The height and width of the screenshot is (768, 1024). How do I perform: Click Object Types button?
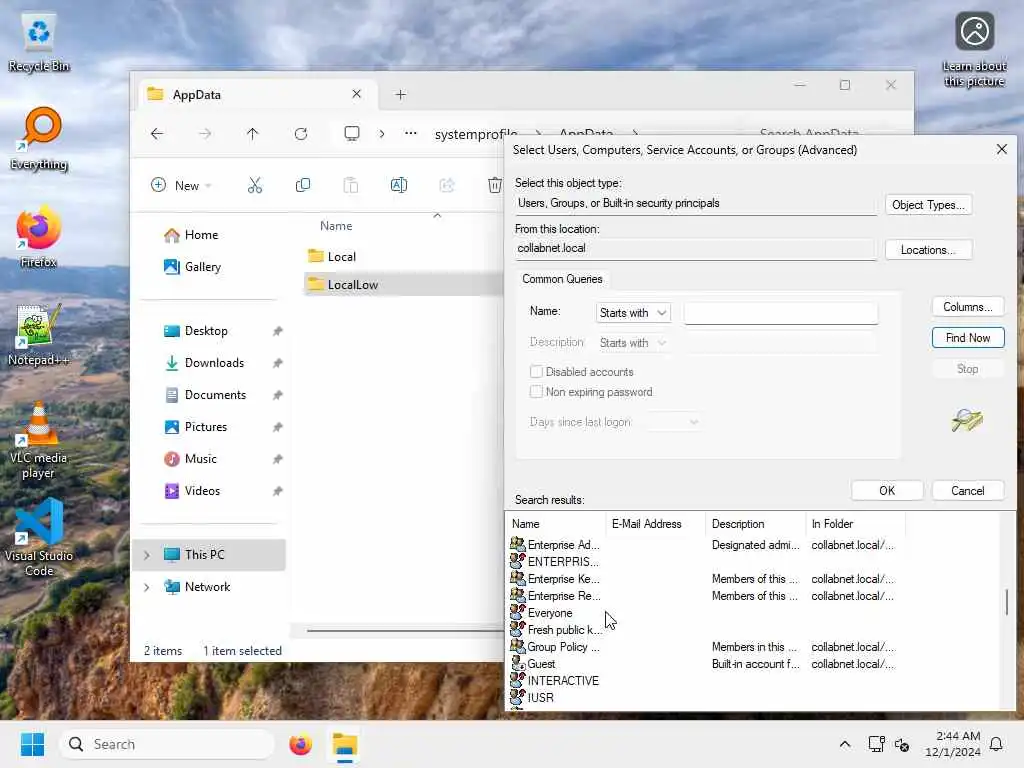928,204
